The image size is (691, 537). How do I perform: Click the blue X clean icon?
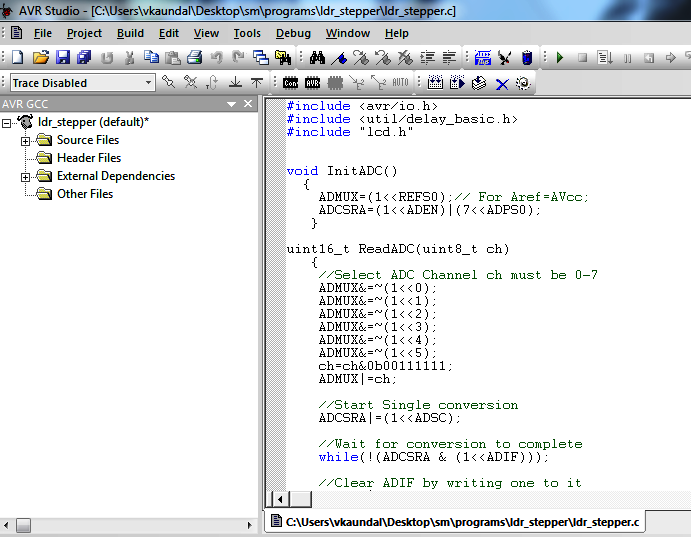click(502, 83)
